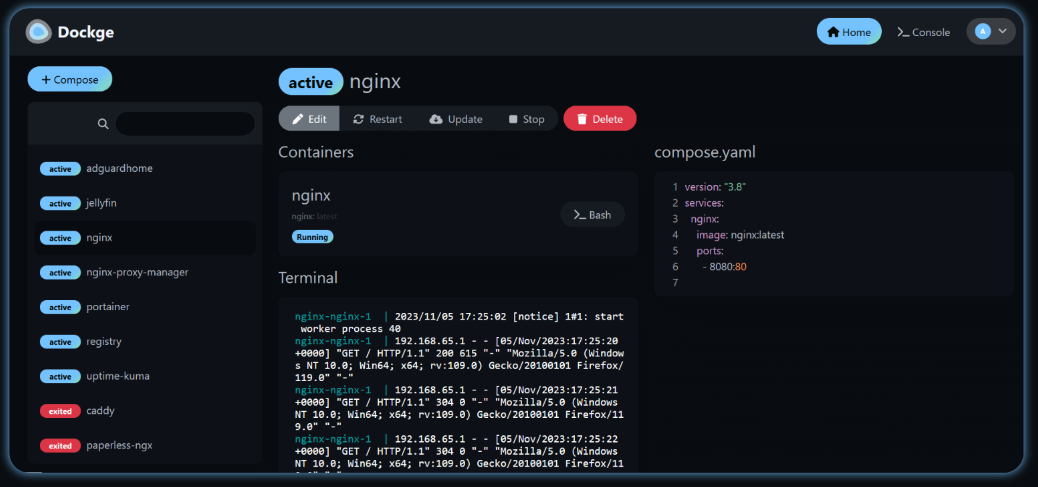Open the Console tab
The height and width of the screenshot is (487, 1038).
coord(923,32)
